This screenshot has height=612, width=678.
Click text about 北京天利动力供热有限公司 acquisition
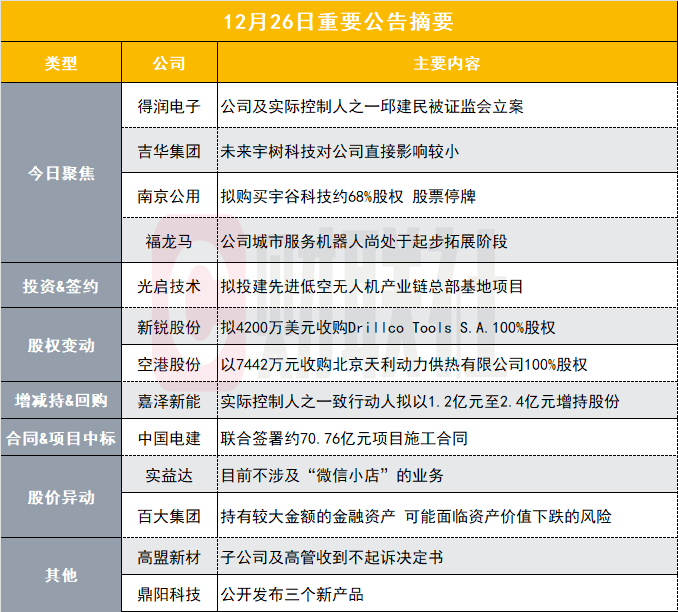404,364
